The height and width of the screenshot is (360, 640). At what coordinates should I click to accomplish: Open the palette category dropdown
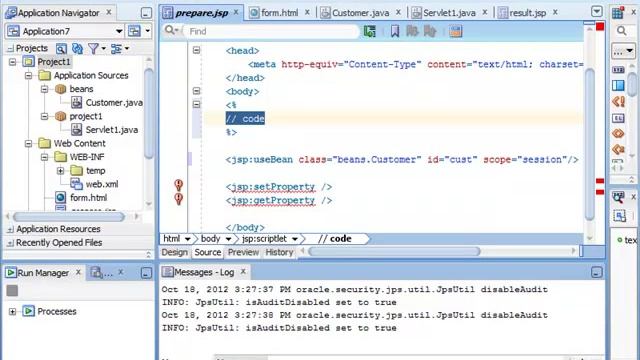pyautogui.click(x=623, y=52)
